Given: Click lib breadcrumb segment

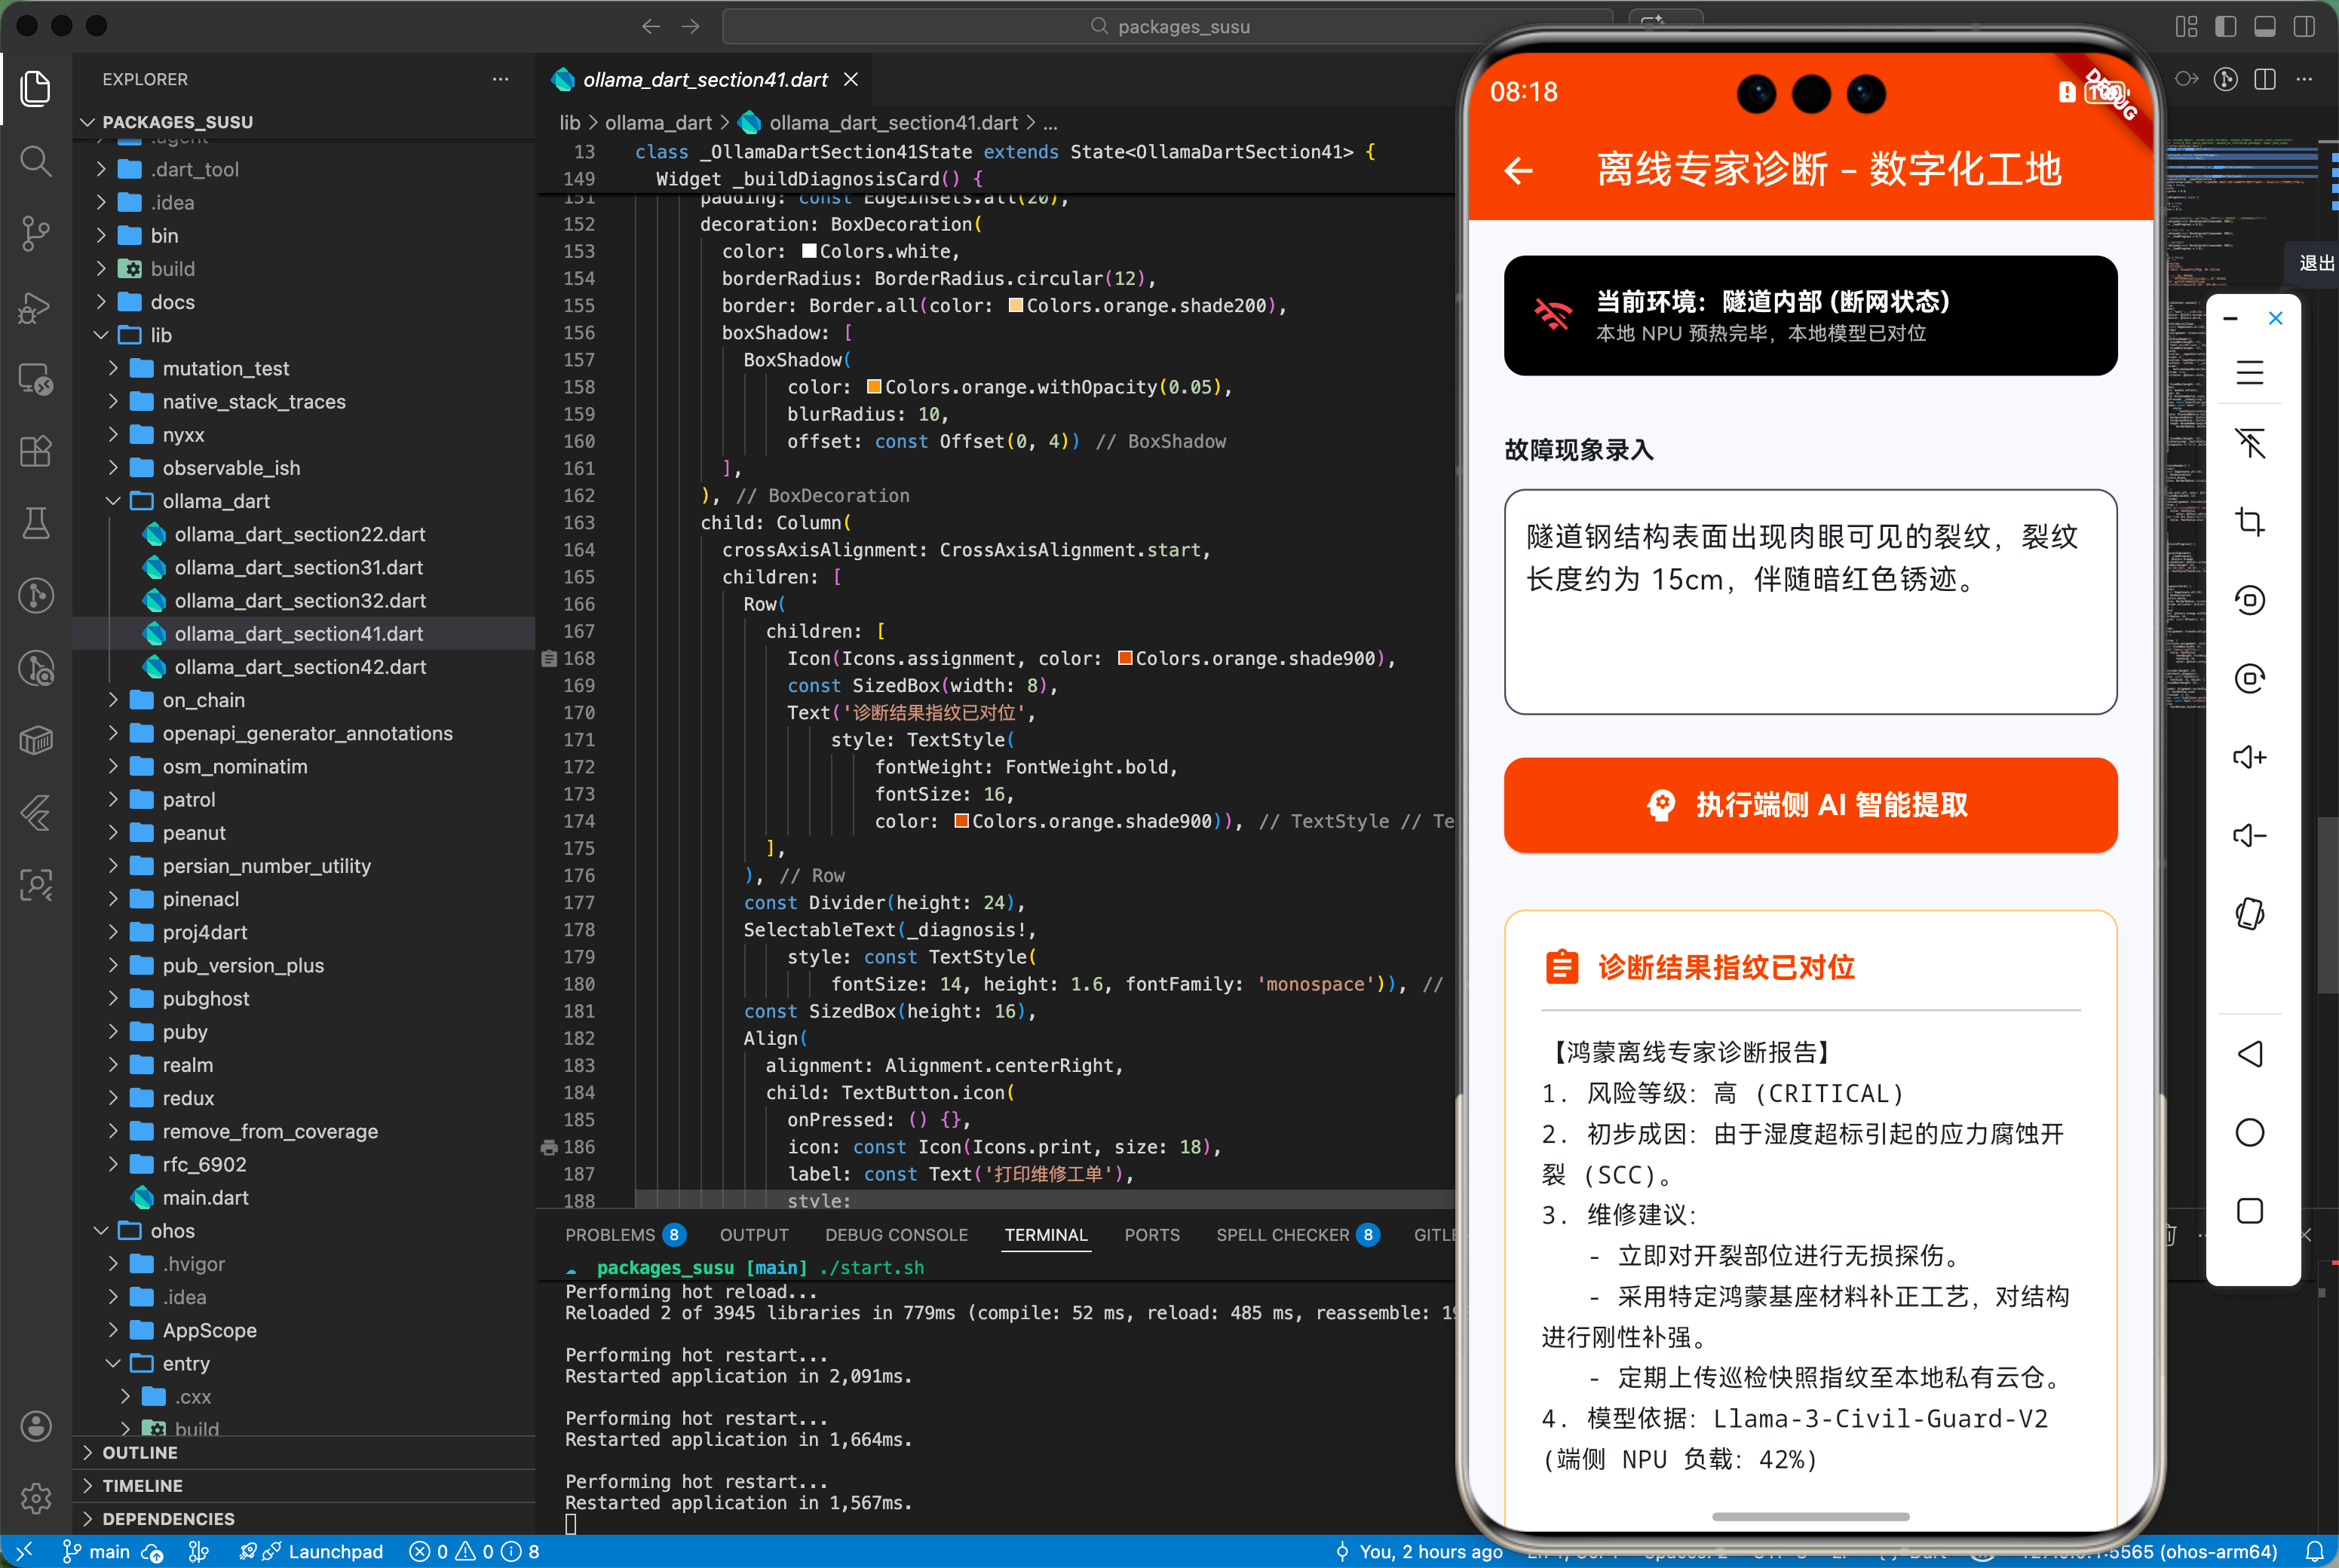Looking at the screenshot, I should point(569,122).
